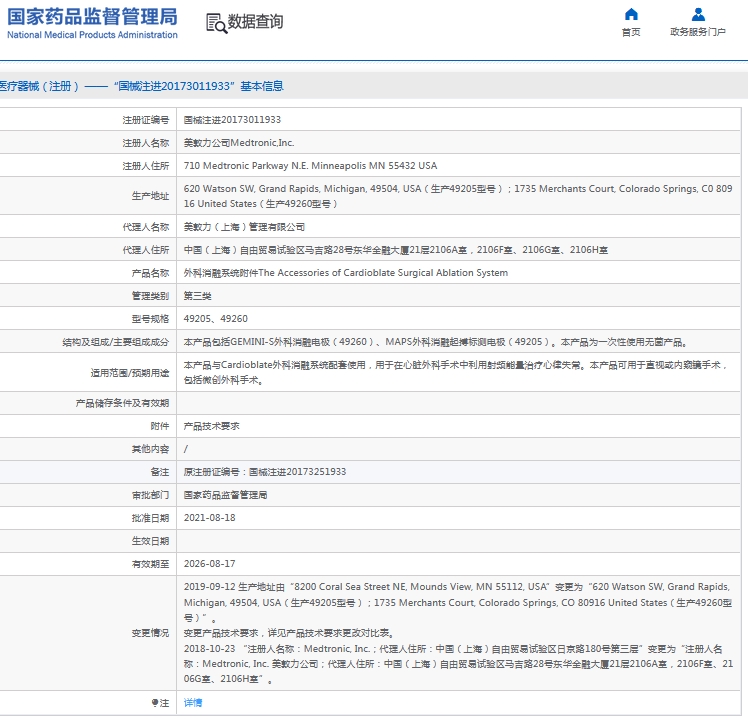This screenshot has width=748, height=719.
Task: Click the composition text mentioning GEMINI-S
Action: [436, 342]
